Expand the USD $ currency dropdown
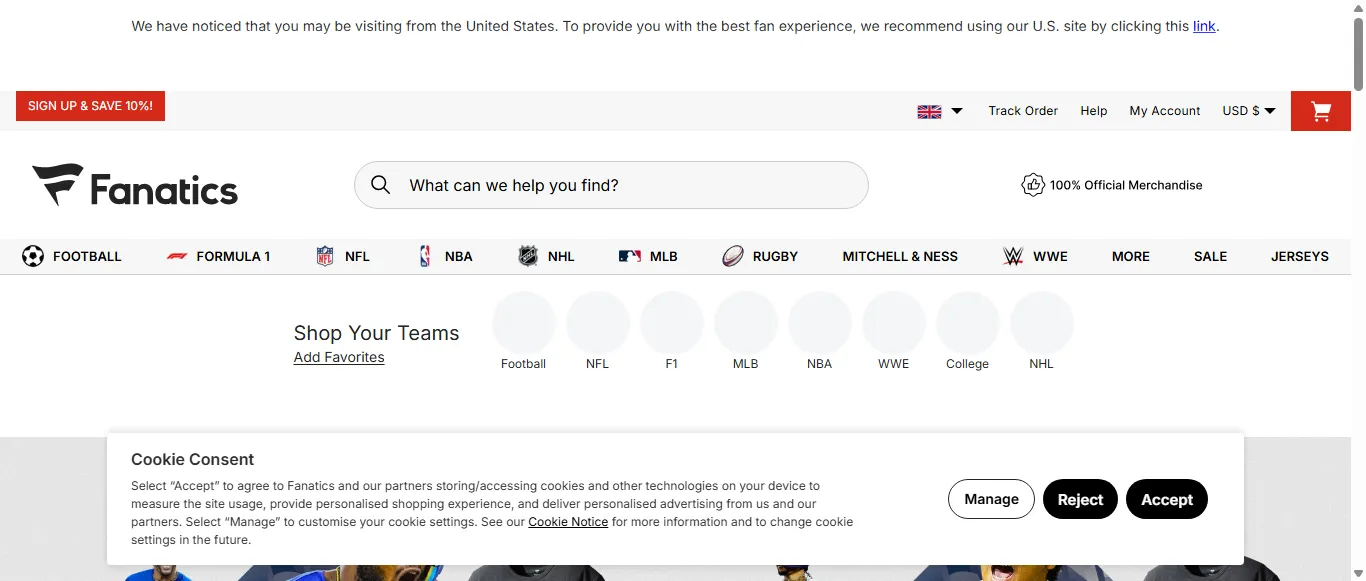This screenshot has height=581, width=1366. point(1249,111)
